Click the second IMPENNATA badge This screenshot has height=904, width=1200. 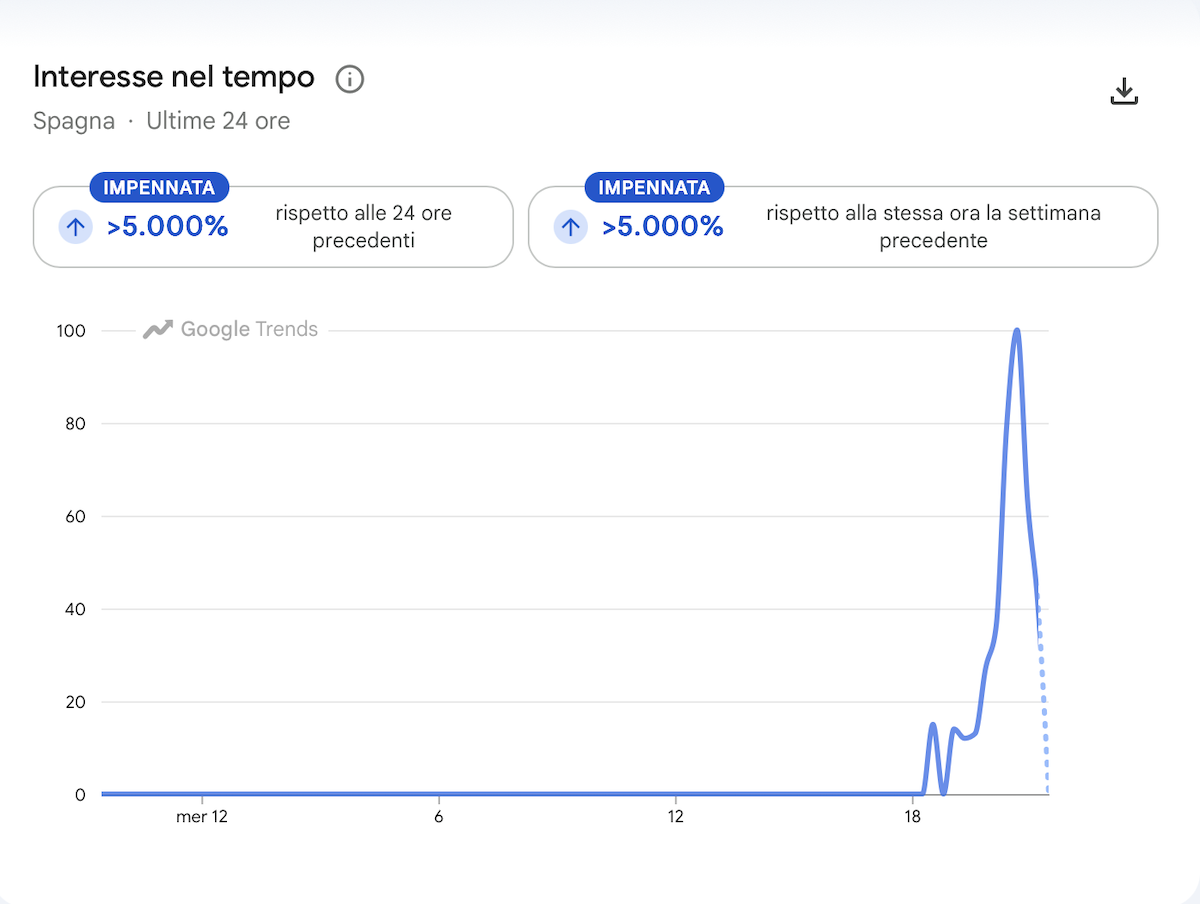pos(654,188)
